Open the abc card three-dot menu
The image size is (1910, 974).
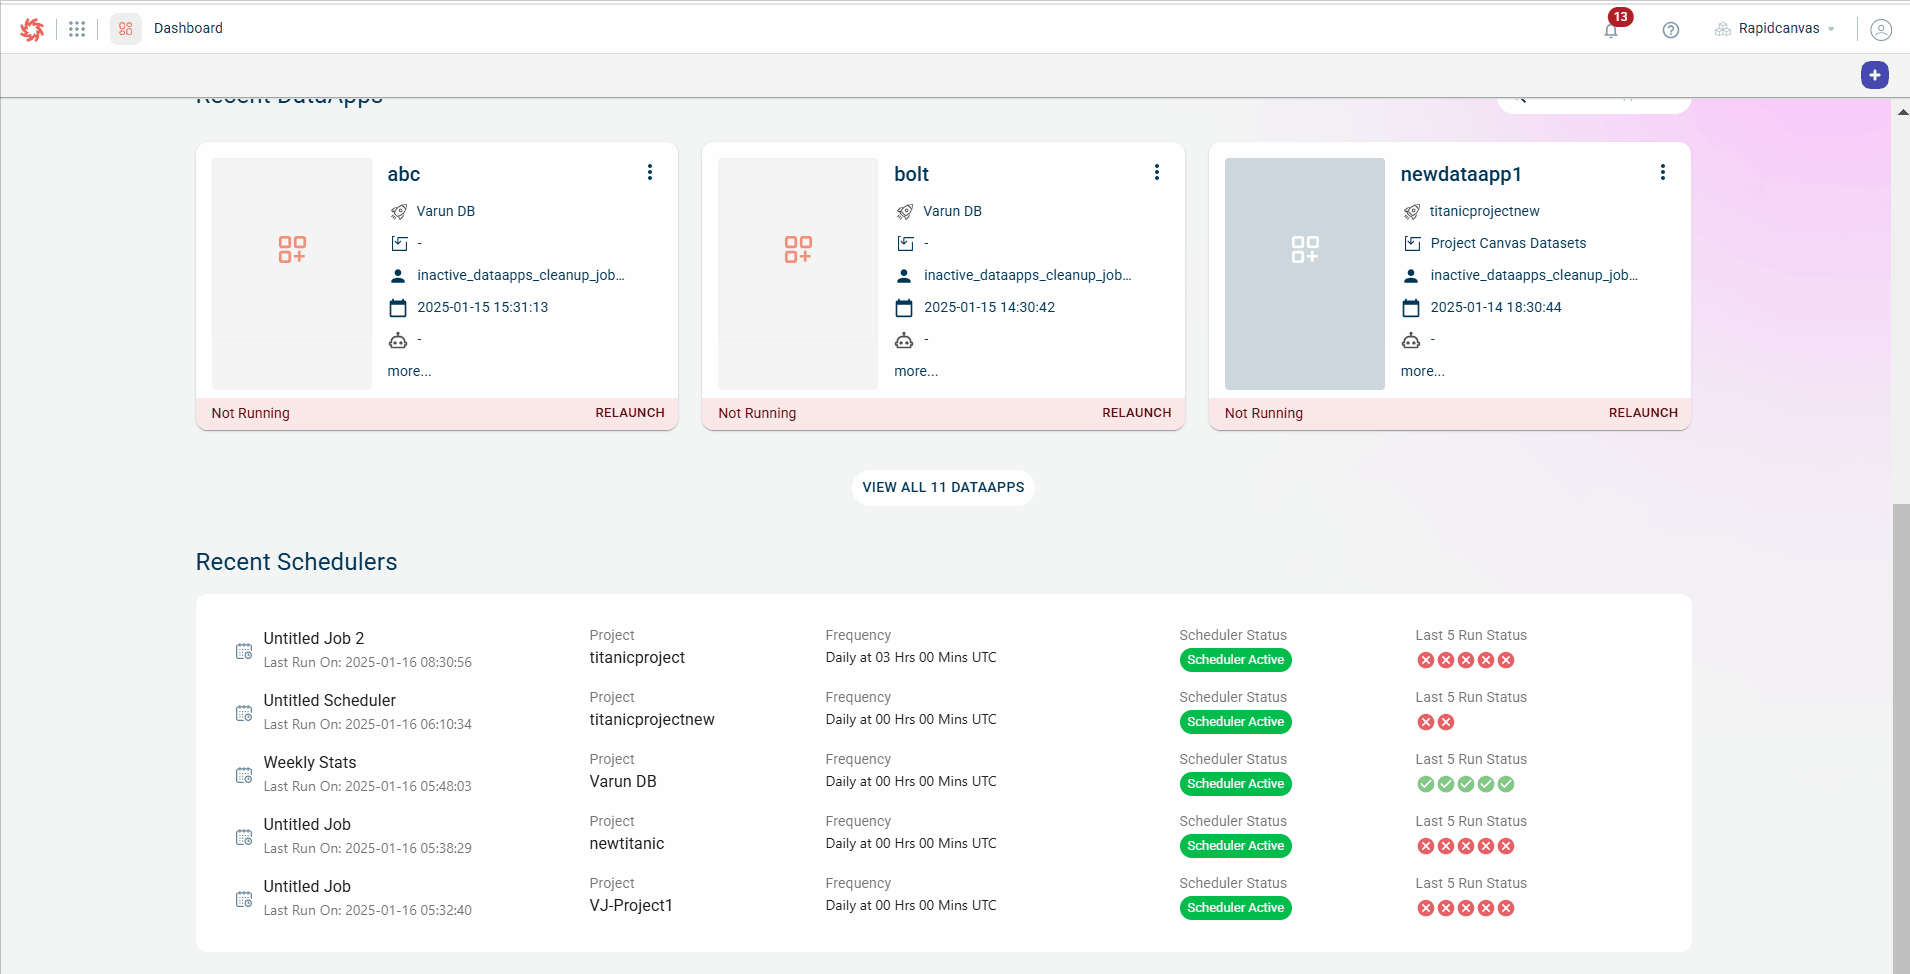[x=650, y=172]
